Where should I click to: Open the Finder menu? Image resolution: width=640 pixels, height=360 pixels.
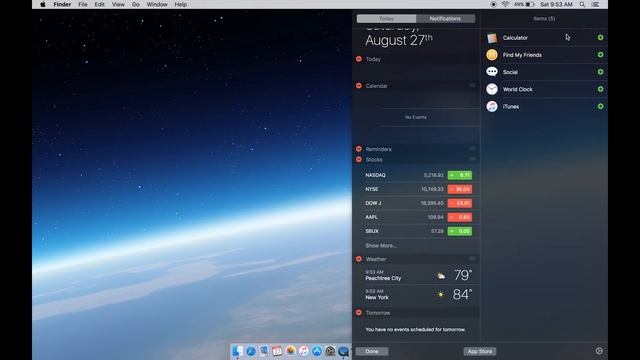(x=62, y=4)
